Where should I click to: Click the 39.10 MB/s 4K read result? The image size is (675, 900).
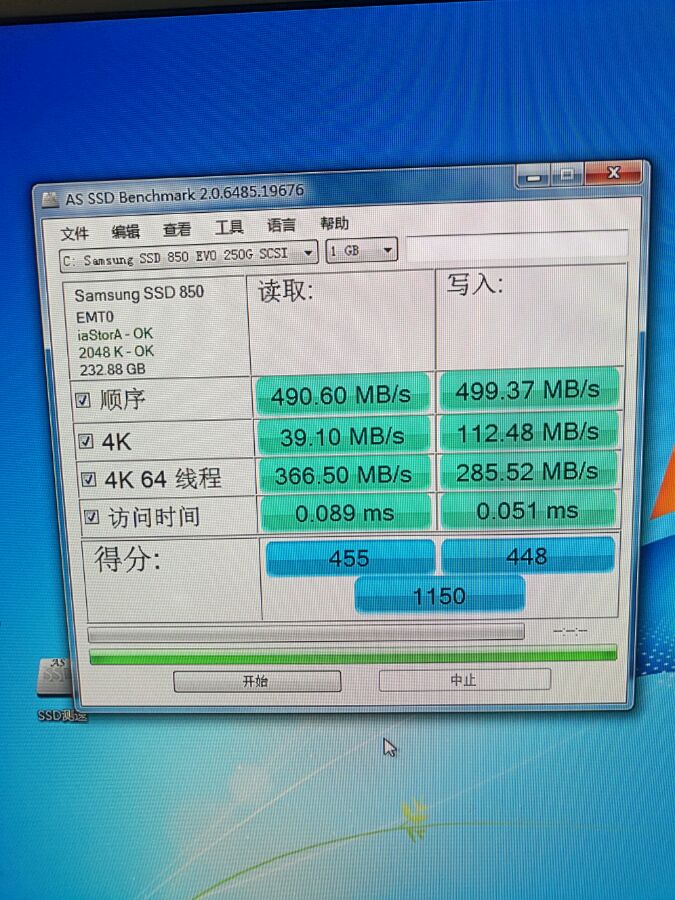(x=343, y=436)
